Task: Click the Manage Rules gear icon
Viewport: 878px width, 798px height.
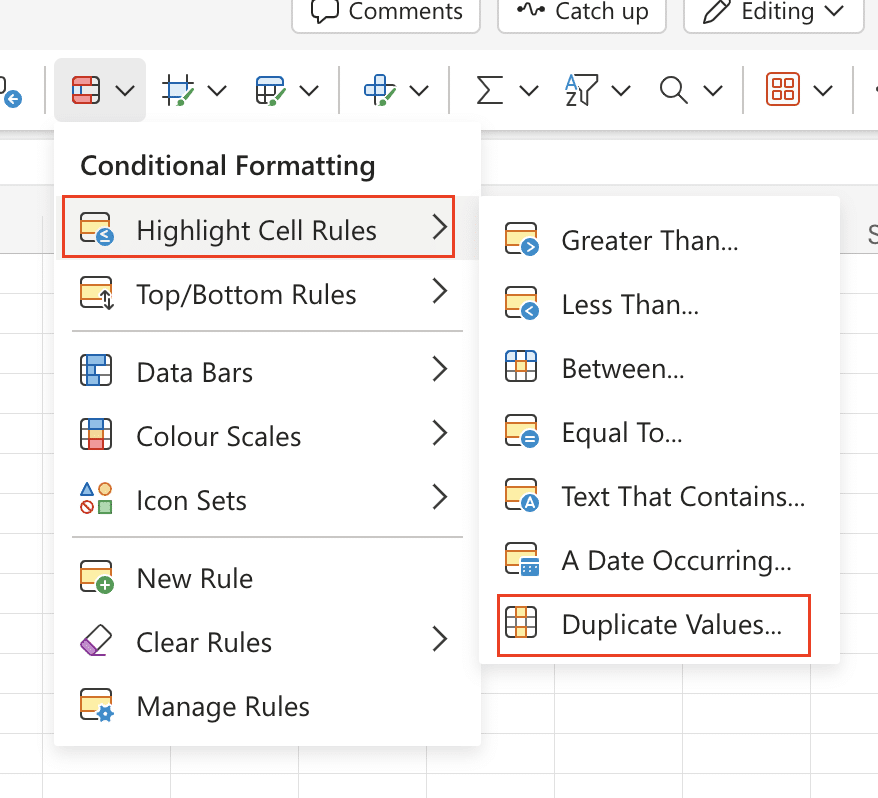Action: [97, 704]
